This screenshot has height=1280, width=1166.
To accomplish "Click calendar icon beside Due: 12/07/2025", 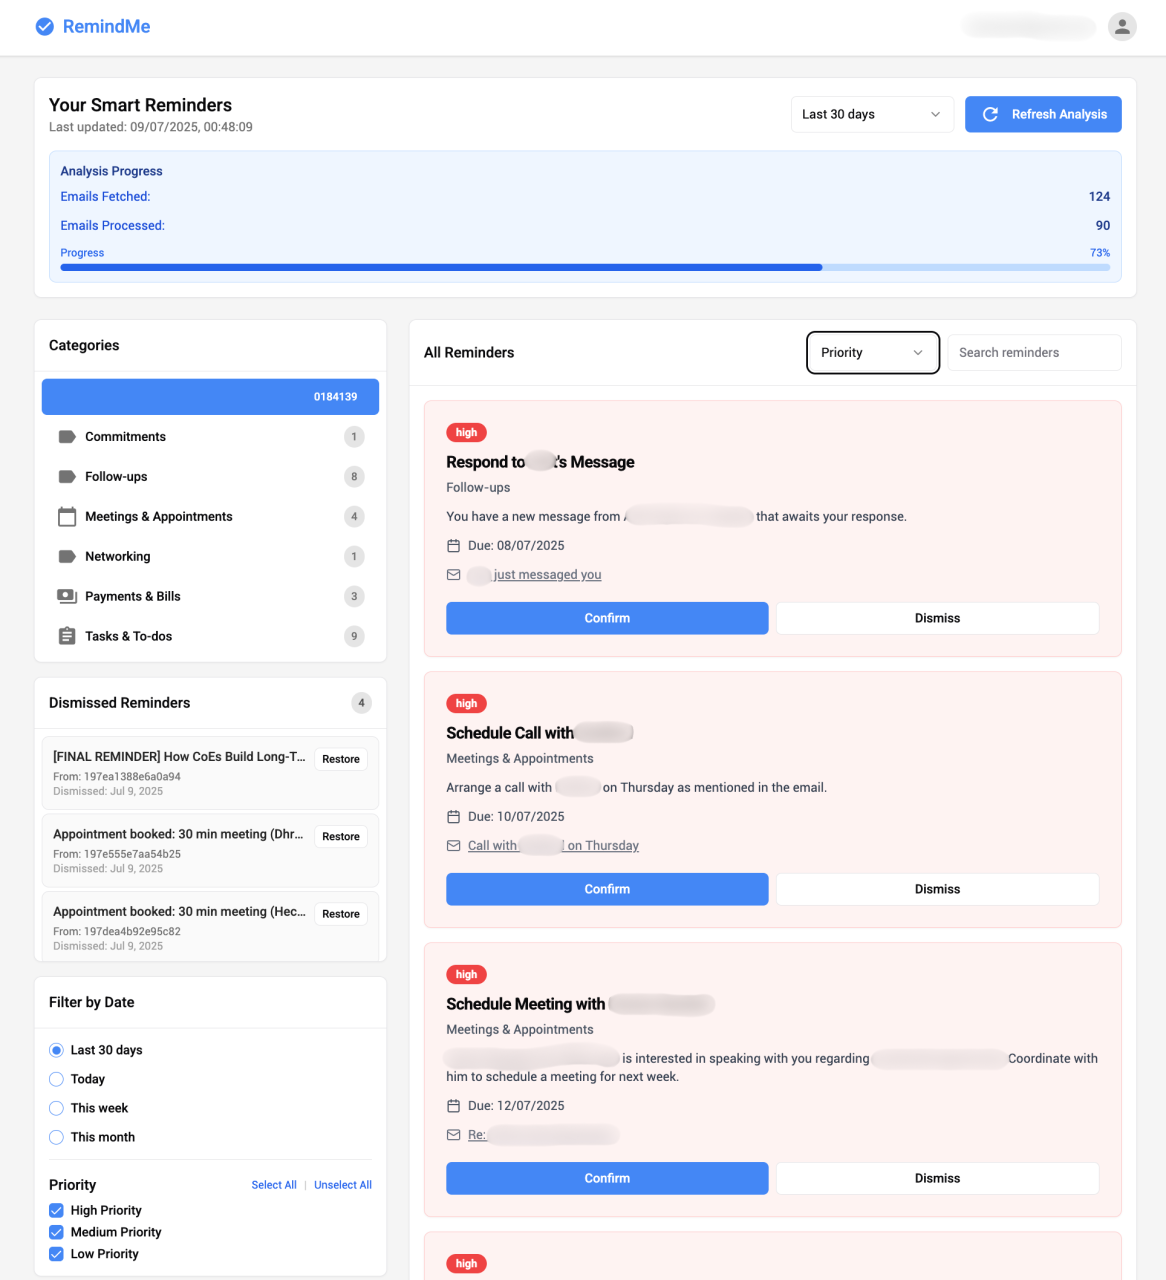I will (x=453, y=1106).
